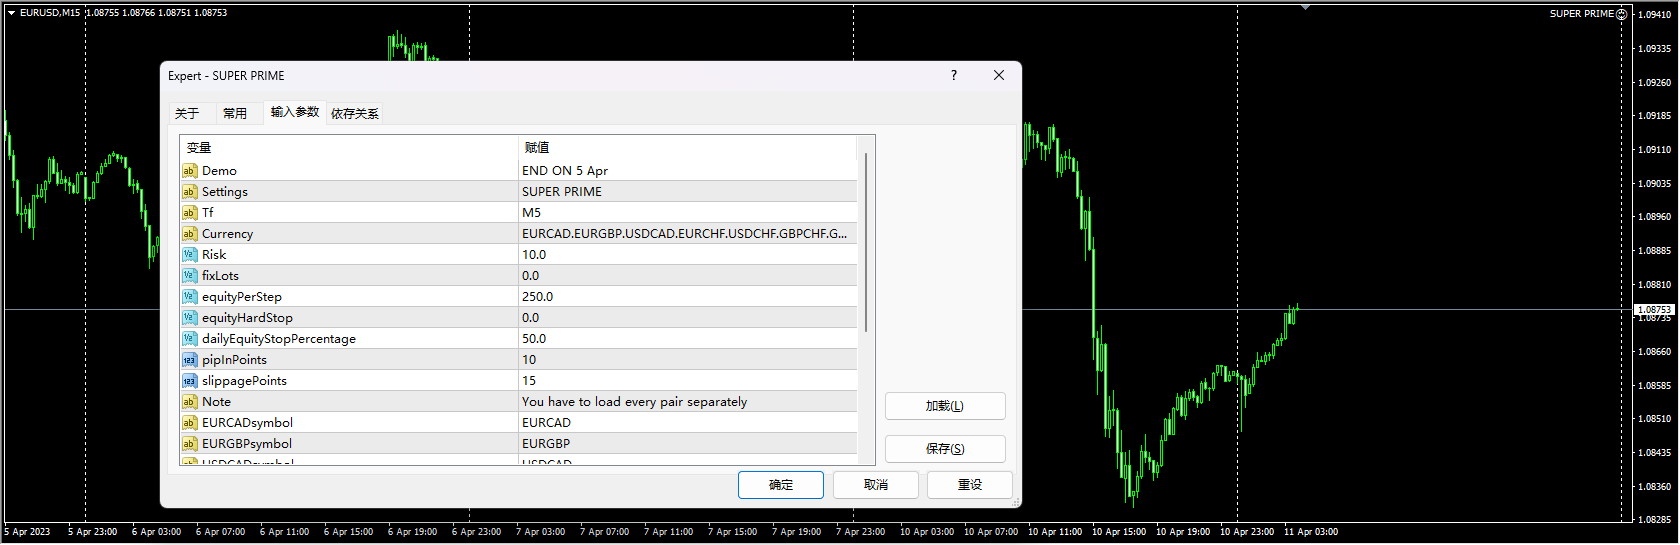Select the dailyEquityStopPercentage variable name
1680x545 pixels.
tap(279, 339)
